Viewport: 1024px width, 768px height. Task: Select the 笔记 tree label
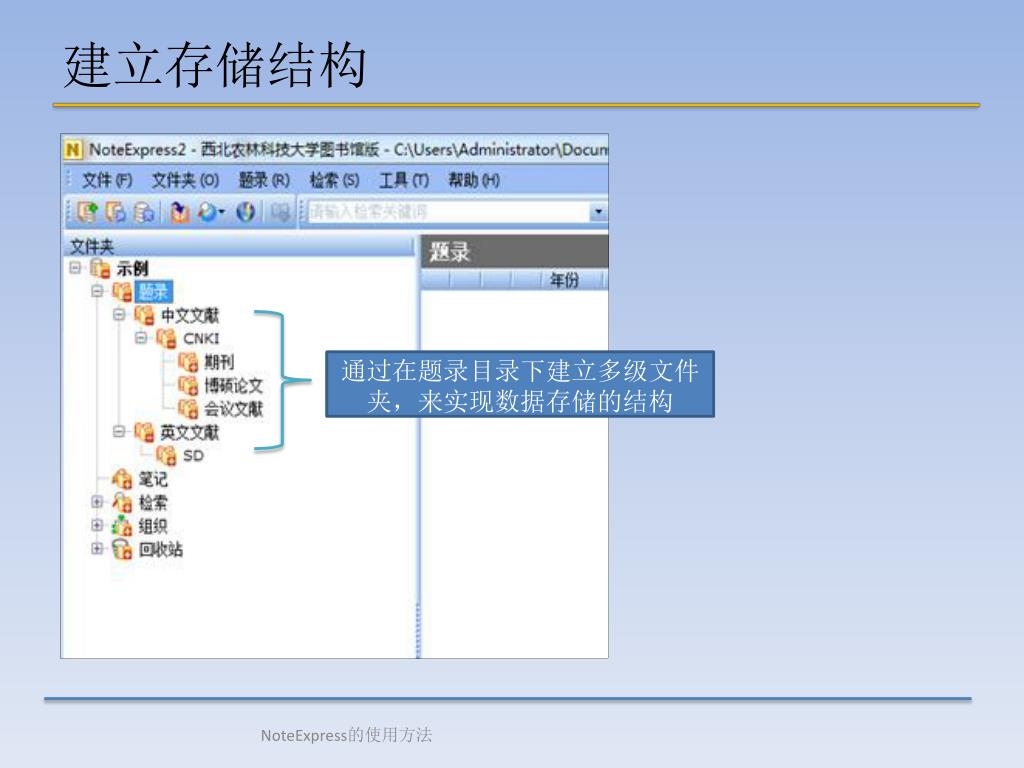click(153, 479)
